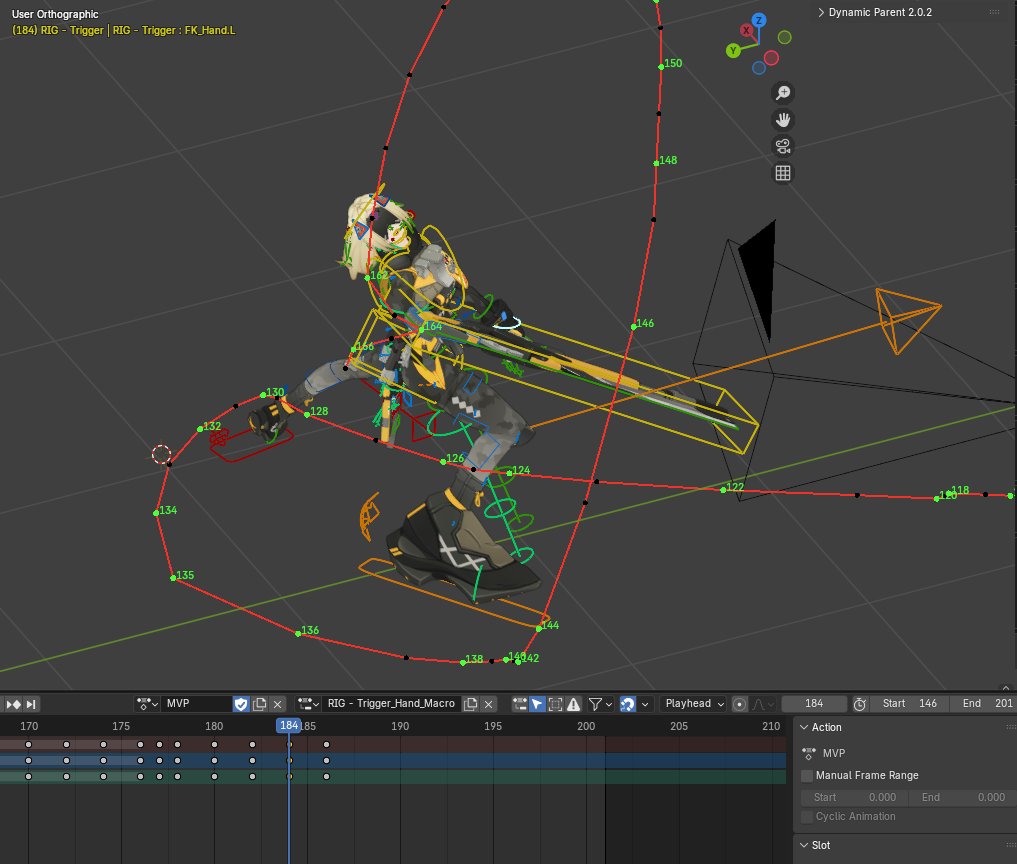This screenshot has width=1017, height=864.
Task: Duplicate the RIG - Trigger_Hand_Macro slot
Action: click(x=470, y=704)
